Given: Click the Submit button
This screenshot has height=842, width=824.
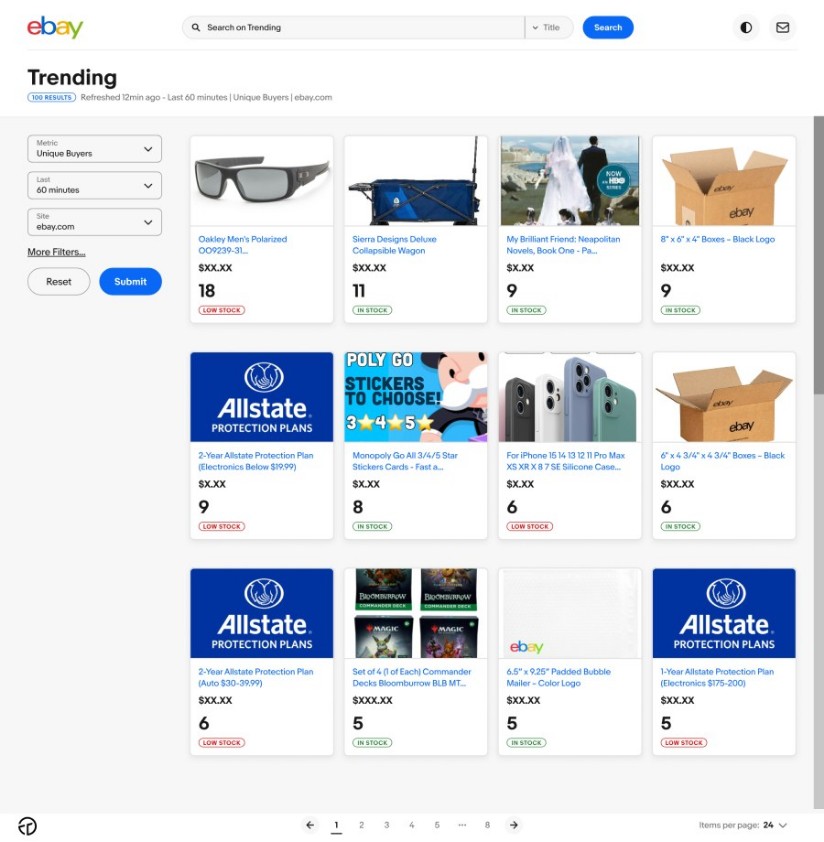Looking at the screenshot, I should 131,281.
